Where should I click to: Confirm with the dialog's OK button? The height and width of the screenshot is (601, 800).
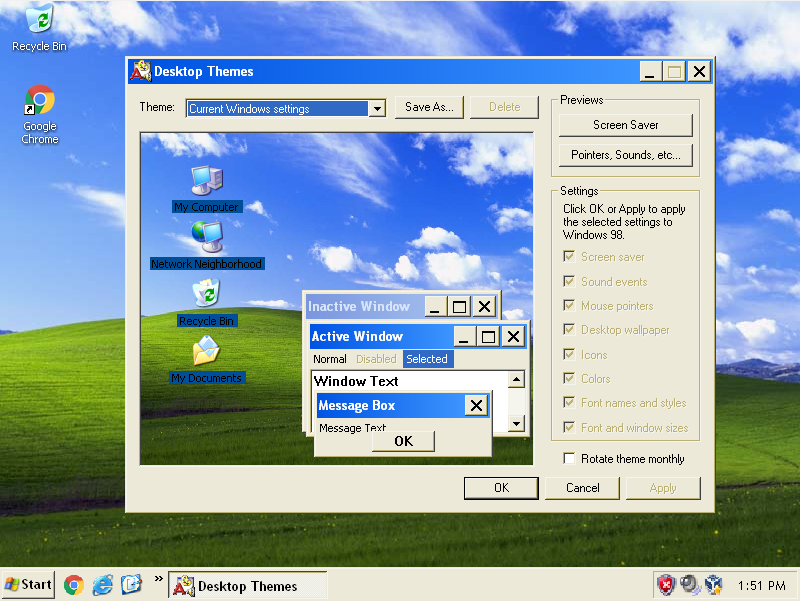click(x=501, y=488)
